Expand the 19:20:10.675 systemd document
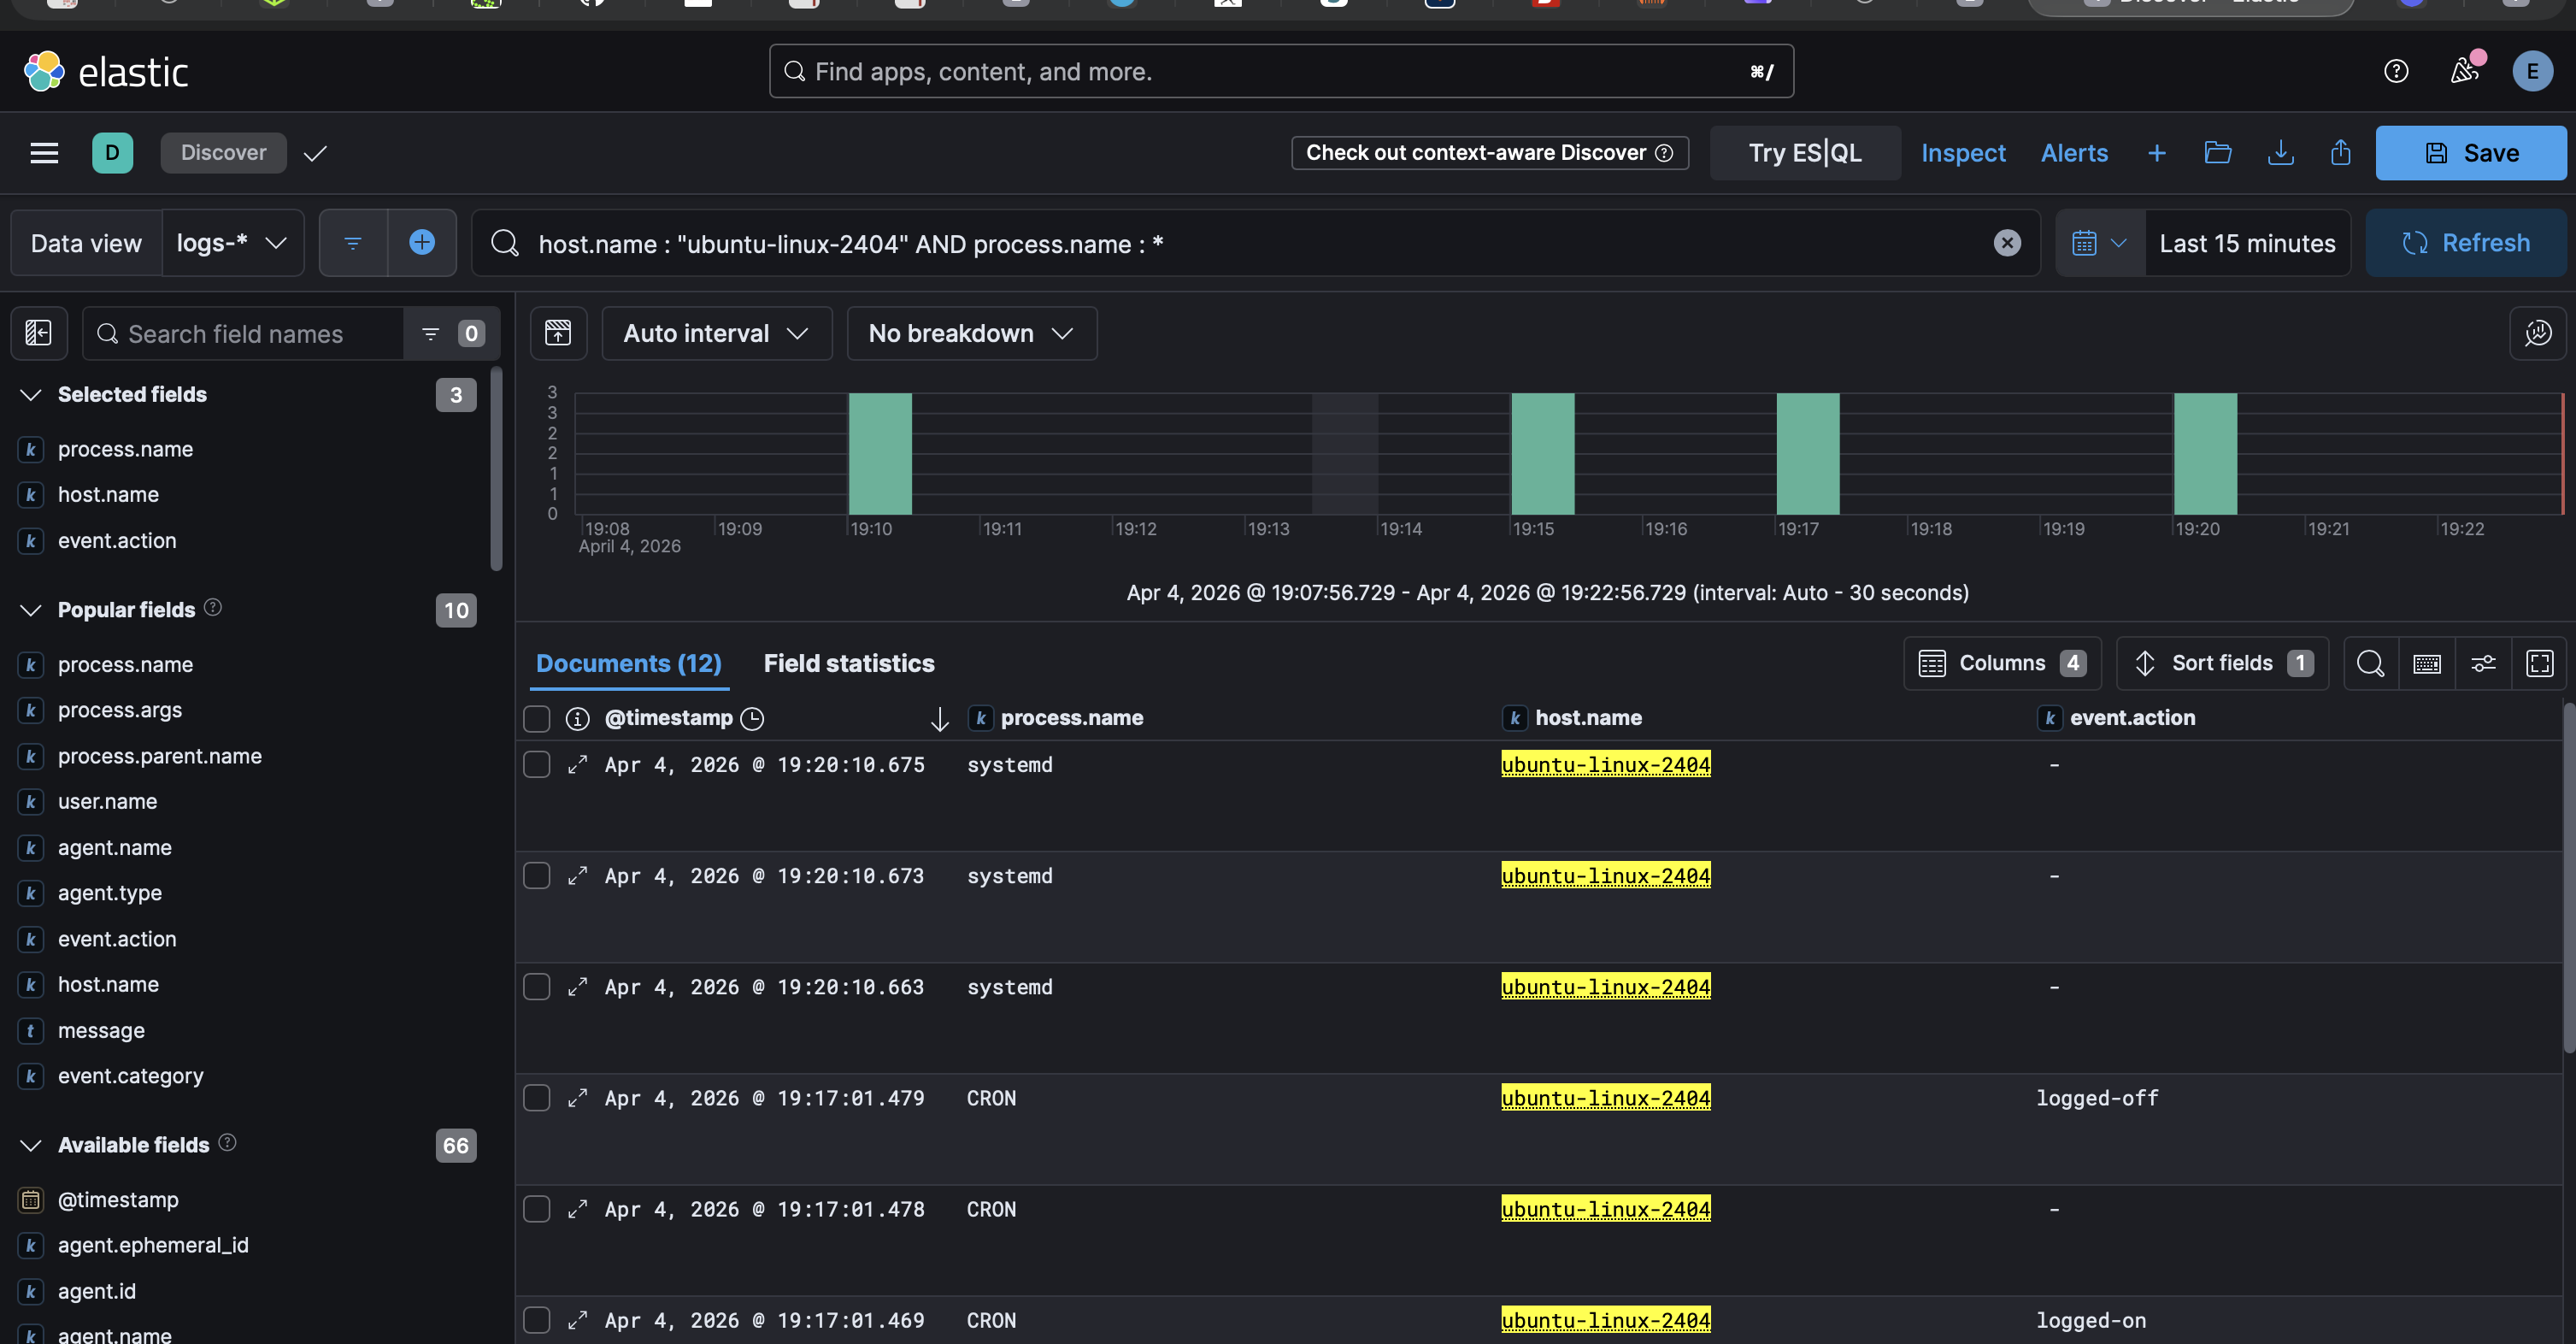Screen dimensions: 2576x1344 click(x=577, y=765)
